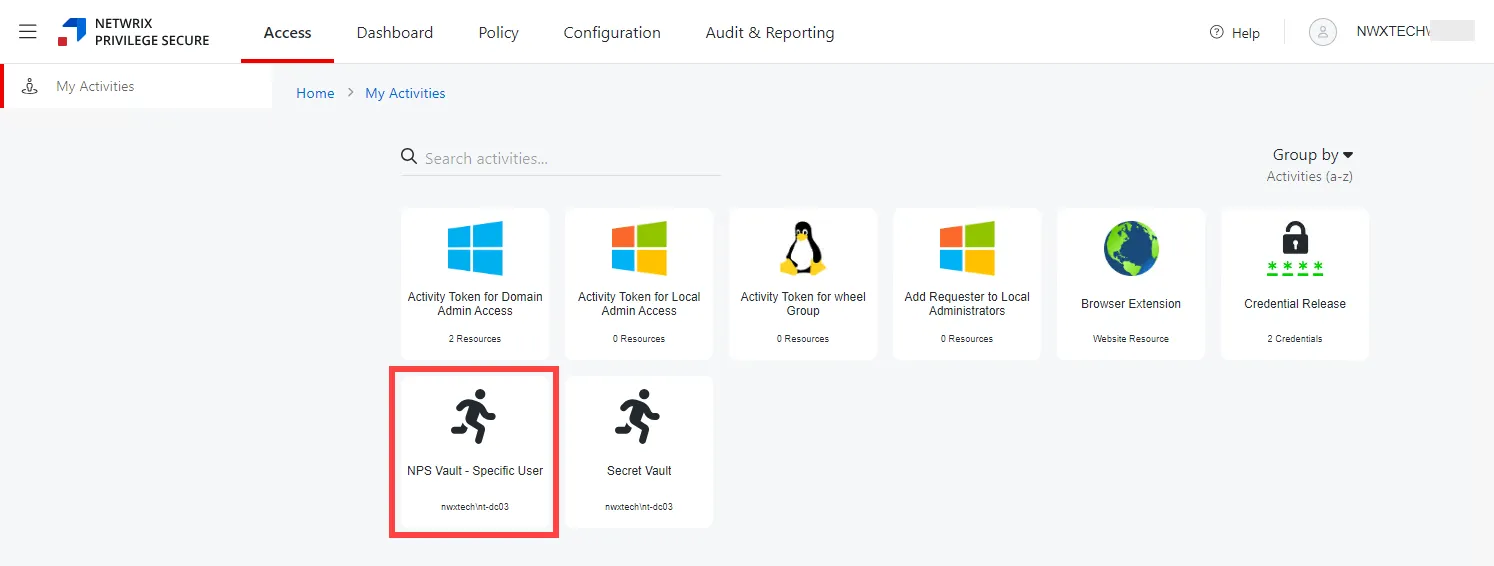Start the NPS Vault - Specific User activity
The image size is (1494, 566).
475,452
